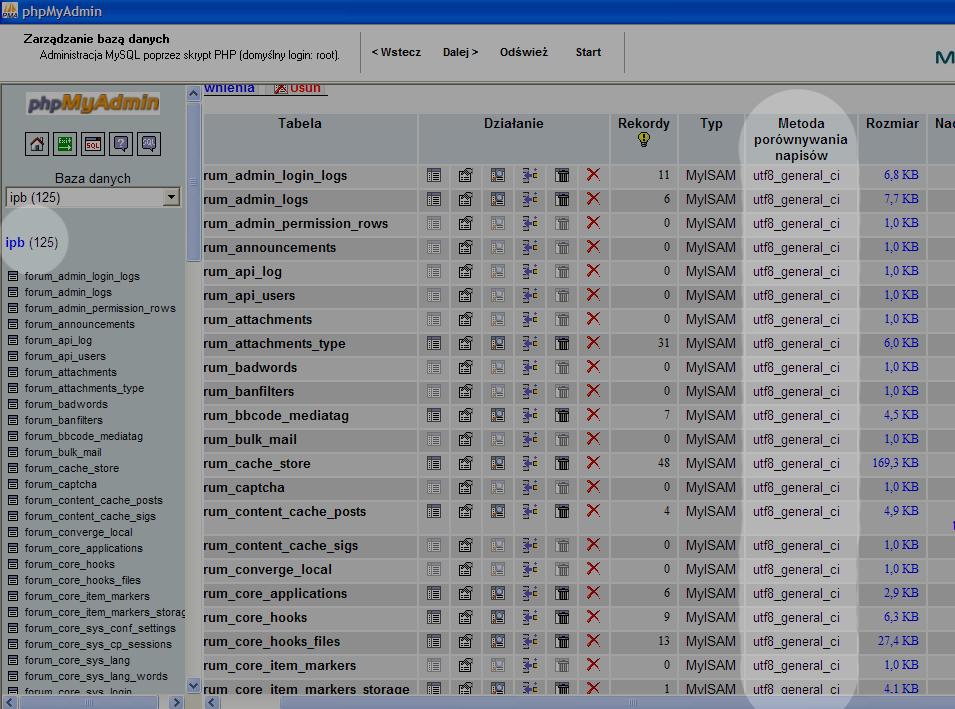Screen dimensions: 955x709
Task: Open the SQL query window icon
Action: [x=93, y=144]
